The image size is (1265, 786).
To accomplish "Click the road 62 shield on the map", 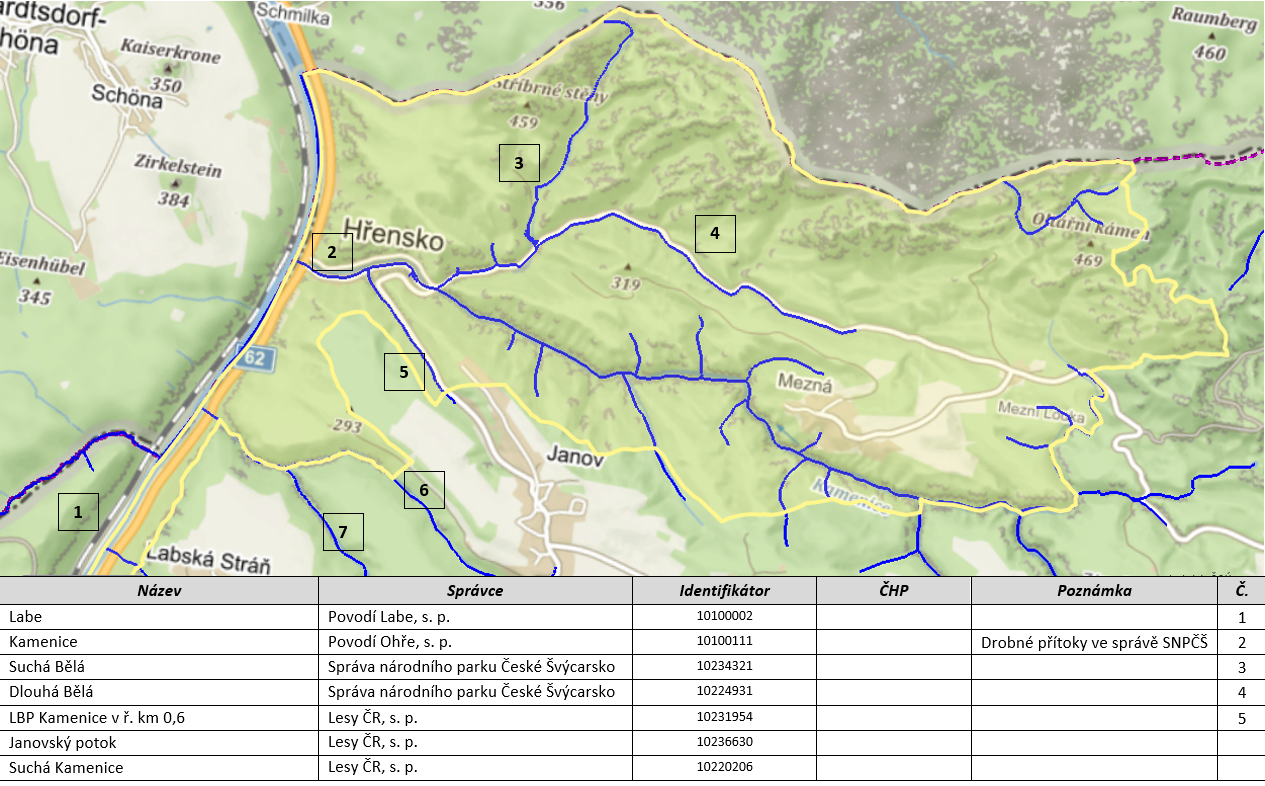I will coord(257,357).
